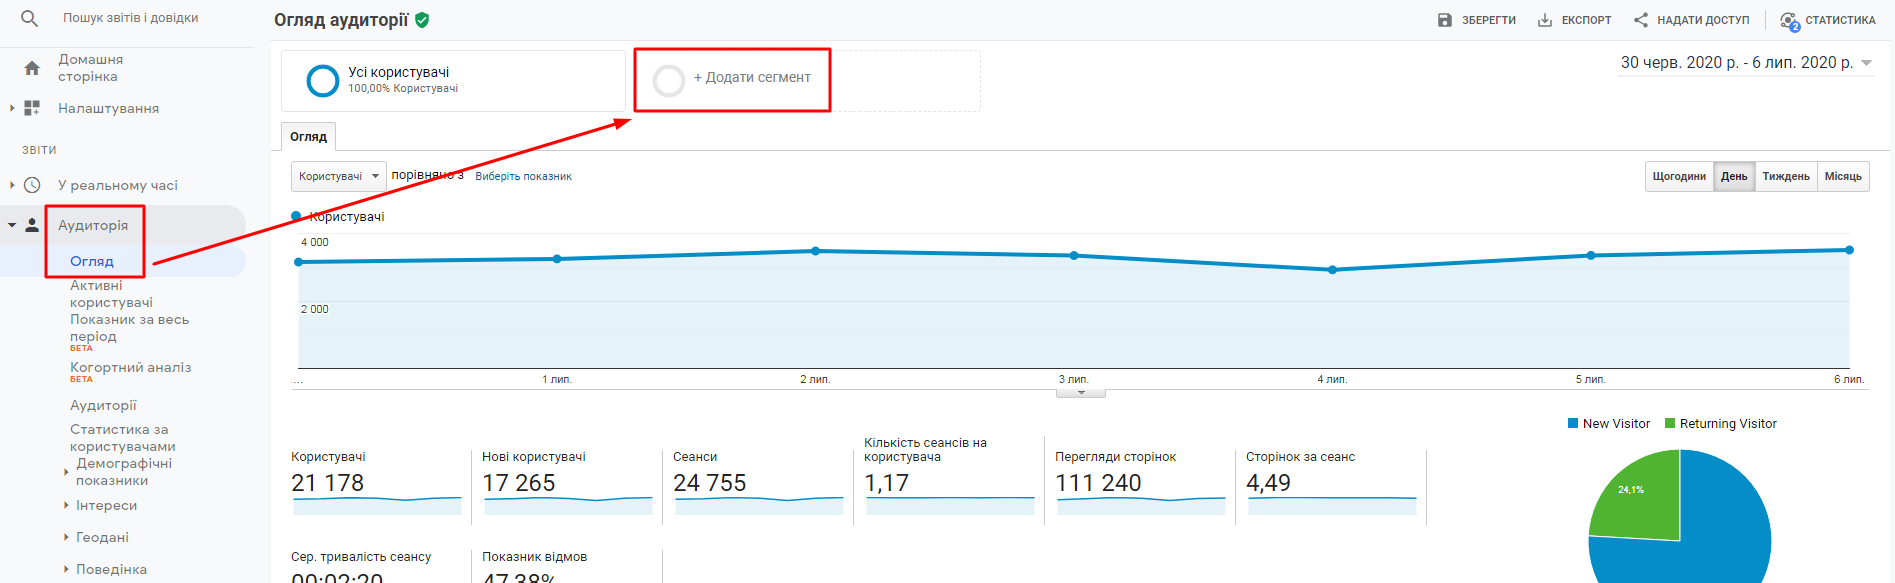Click + Додати сегмент

tap(752, 77)
